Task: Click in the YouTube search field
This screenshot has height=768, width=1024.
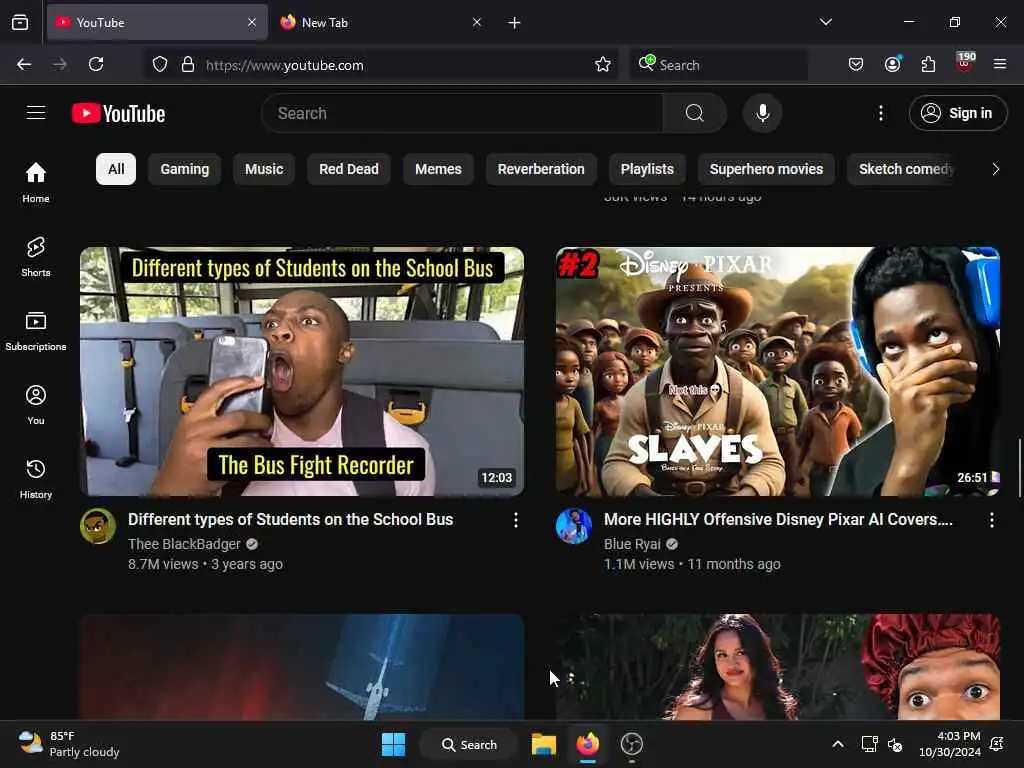Action: (x=462, y=113)
